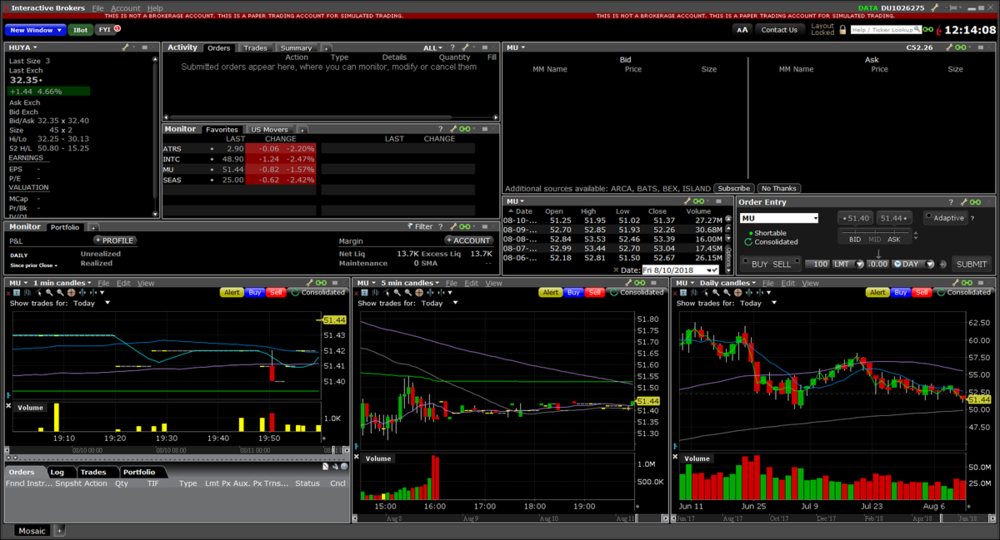Click the wrench icon in Portfolio monitor panel

point(453,226)
